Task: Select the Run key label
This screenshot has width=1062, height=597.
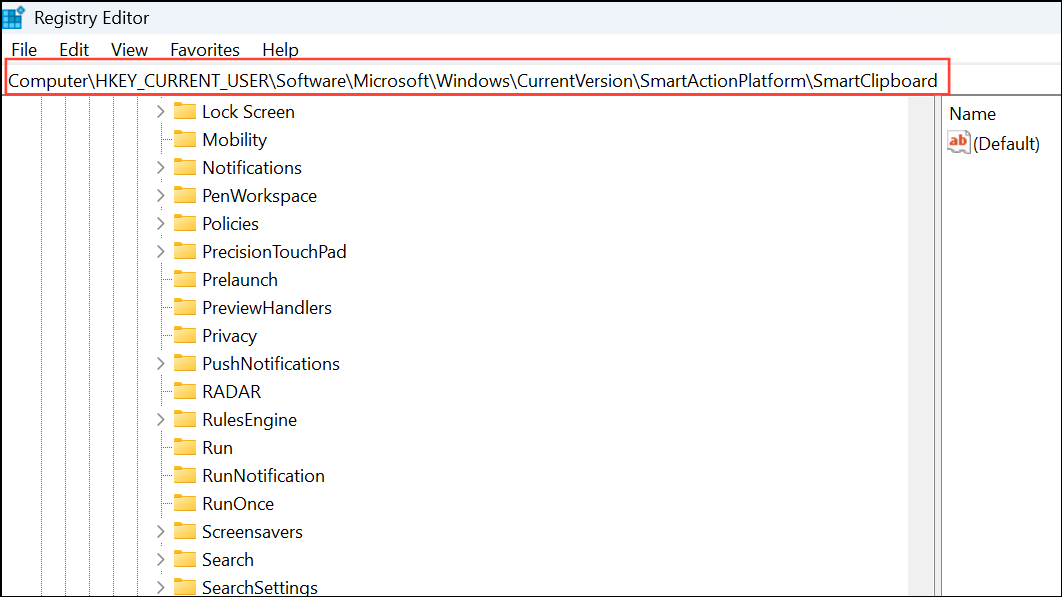Action: coord(217,448)
